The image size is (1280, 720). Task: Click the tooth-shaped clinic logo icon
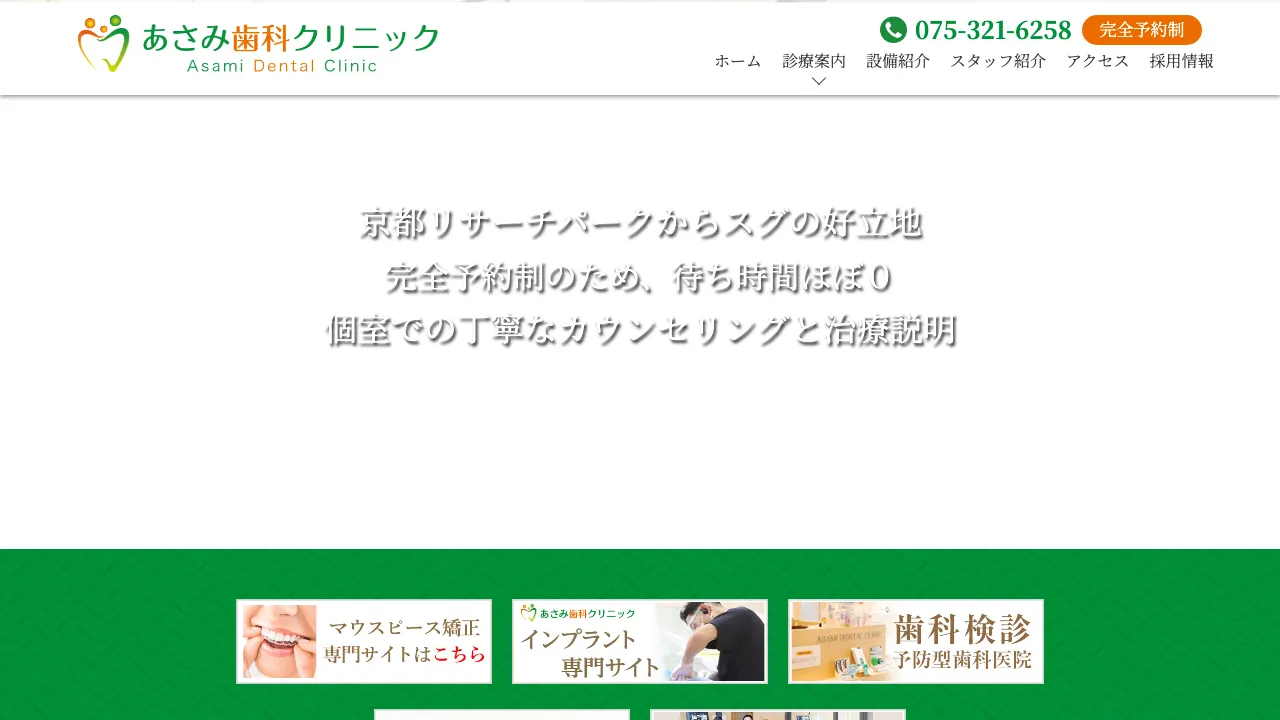(x=104, y=44)
